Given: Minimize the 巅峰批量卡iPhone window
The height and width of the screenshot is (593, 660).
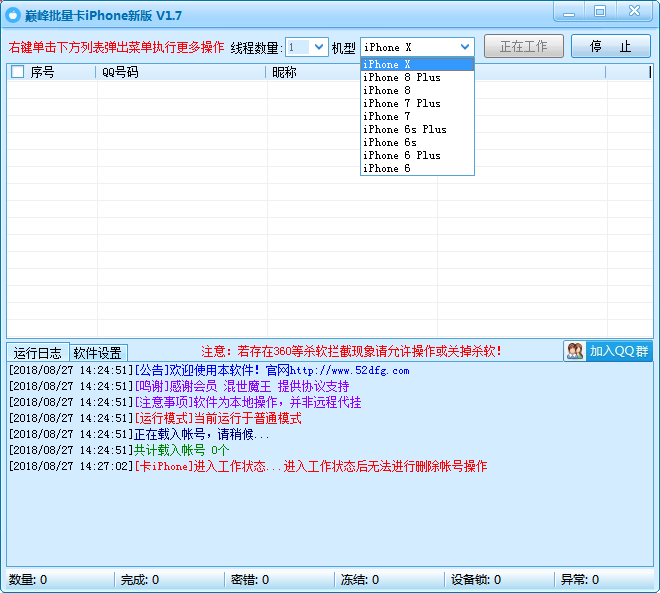Looking at the screenshot, I should [x=569, y=11].
